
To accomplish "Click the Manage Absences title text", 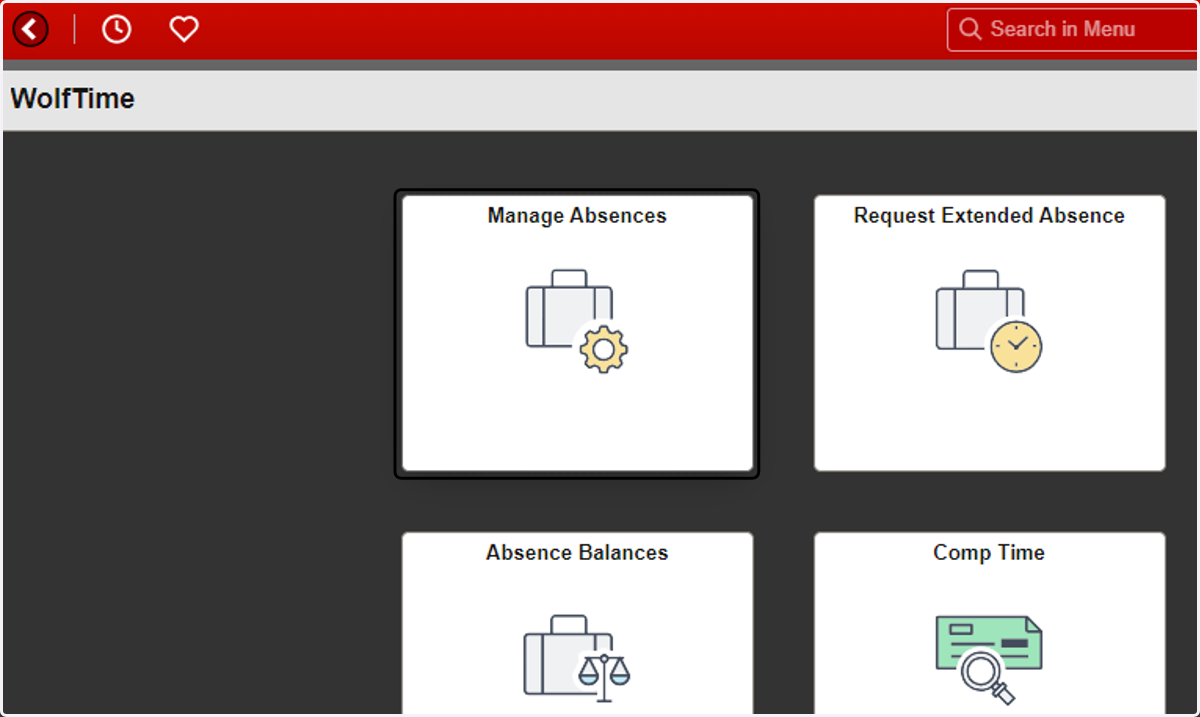I will [577, 216].
